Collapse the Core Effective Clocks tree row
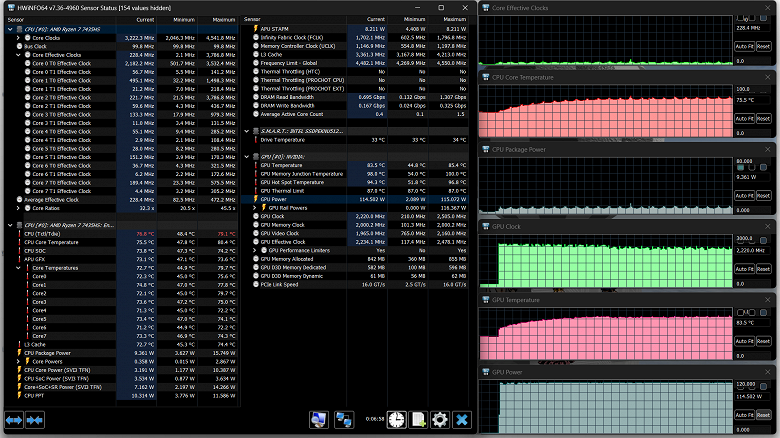This screenshot has width=780, height=438. click(x=19, y=53)
